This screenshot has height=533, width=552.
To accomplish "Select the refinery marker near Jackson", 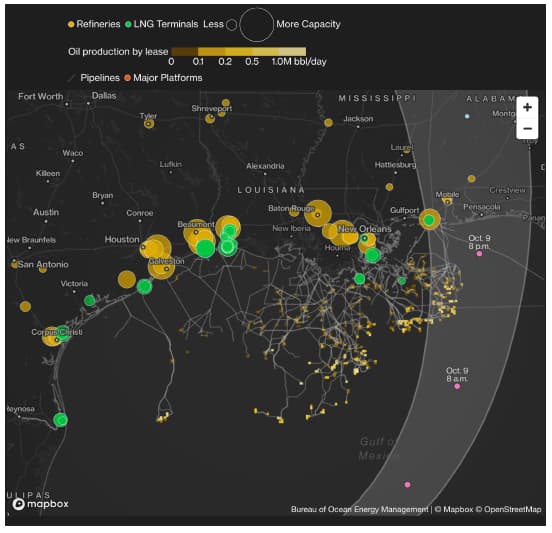I will point(328,123).
